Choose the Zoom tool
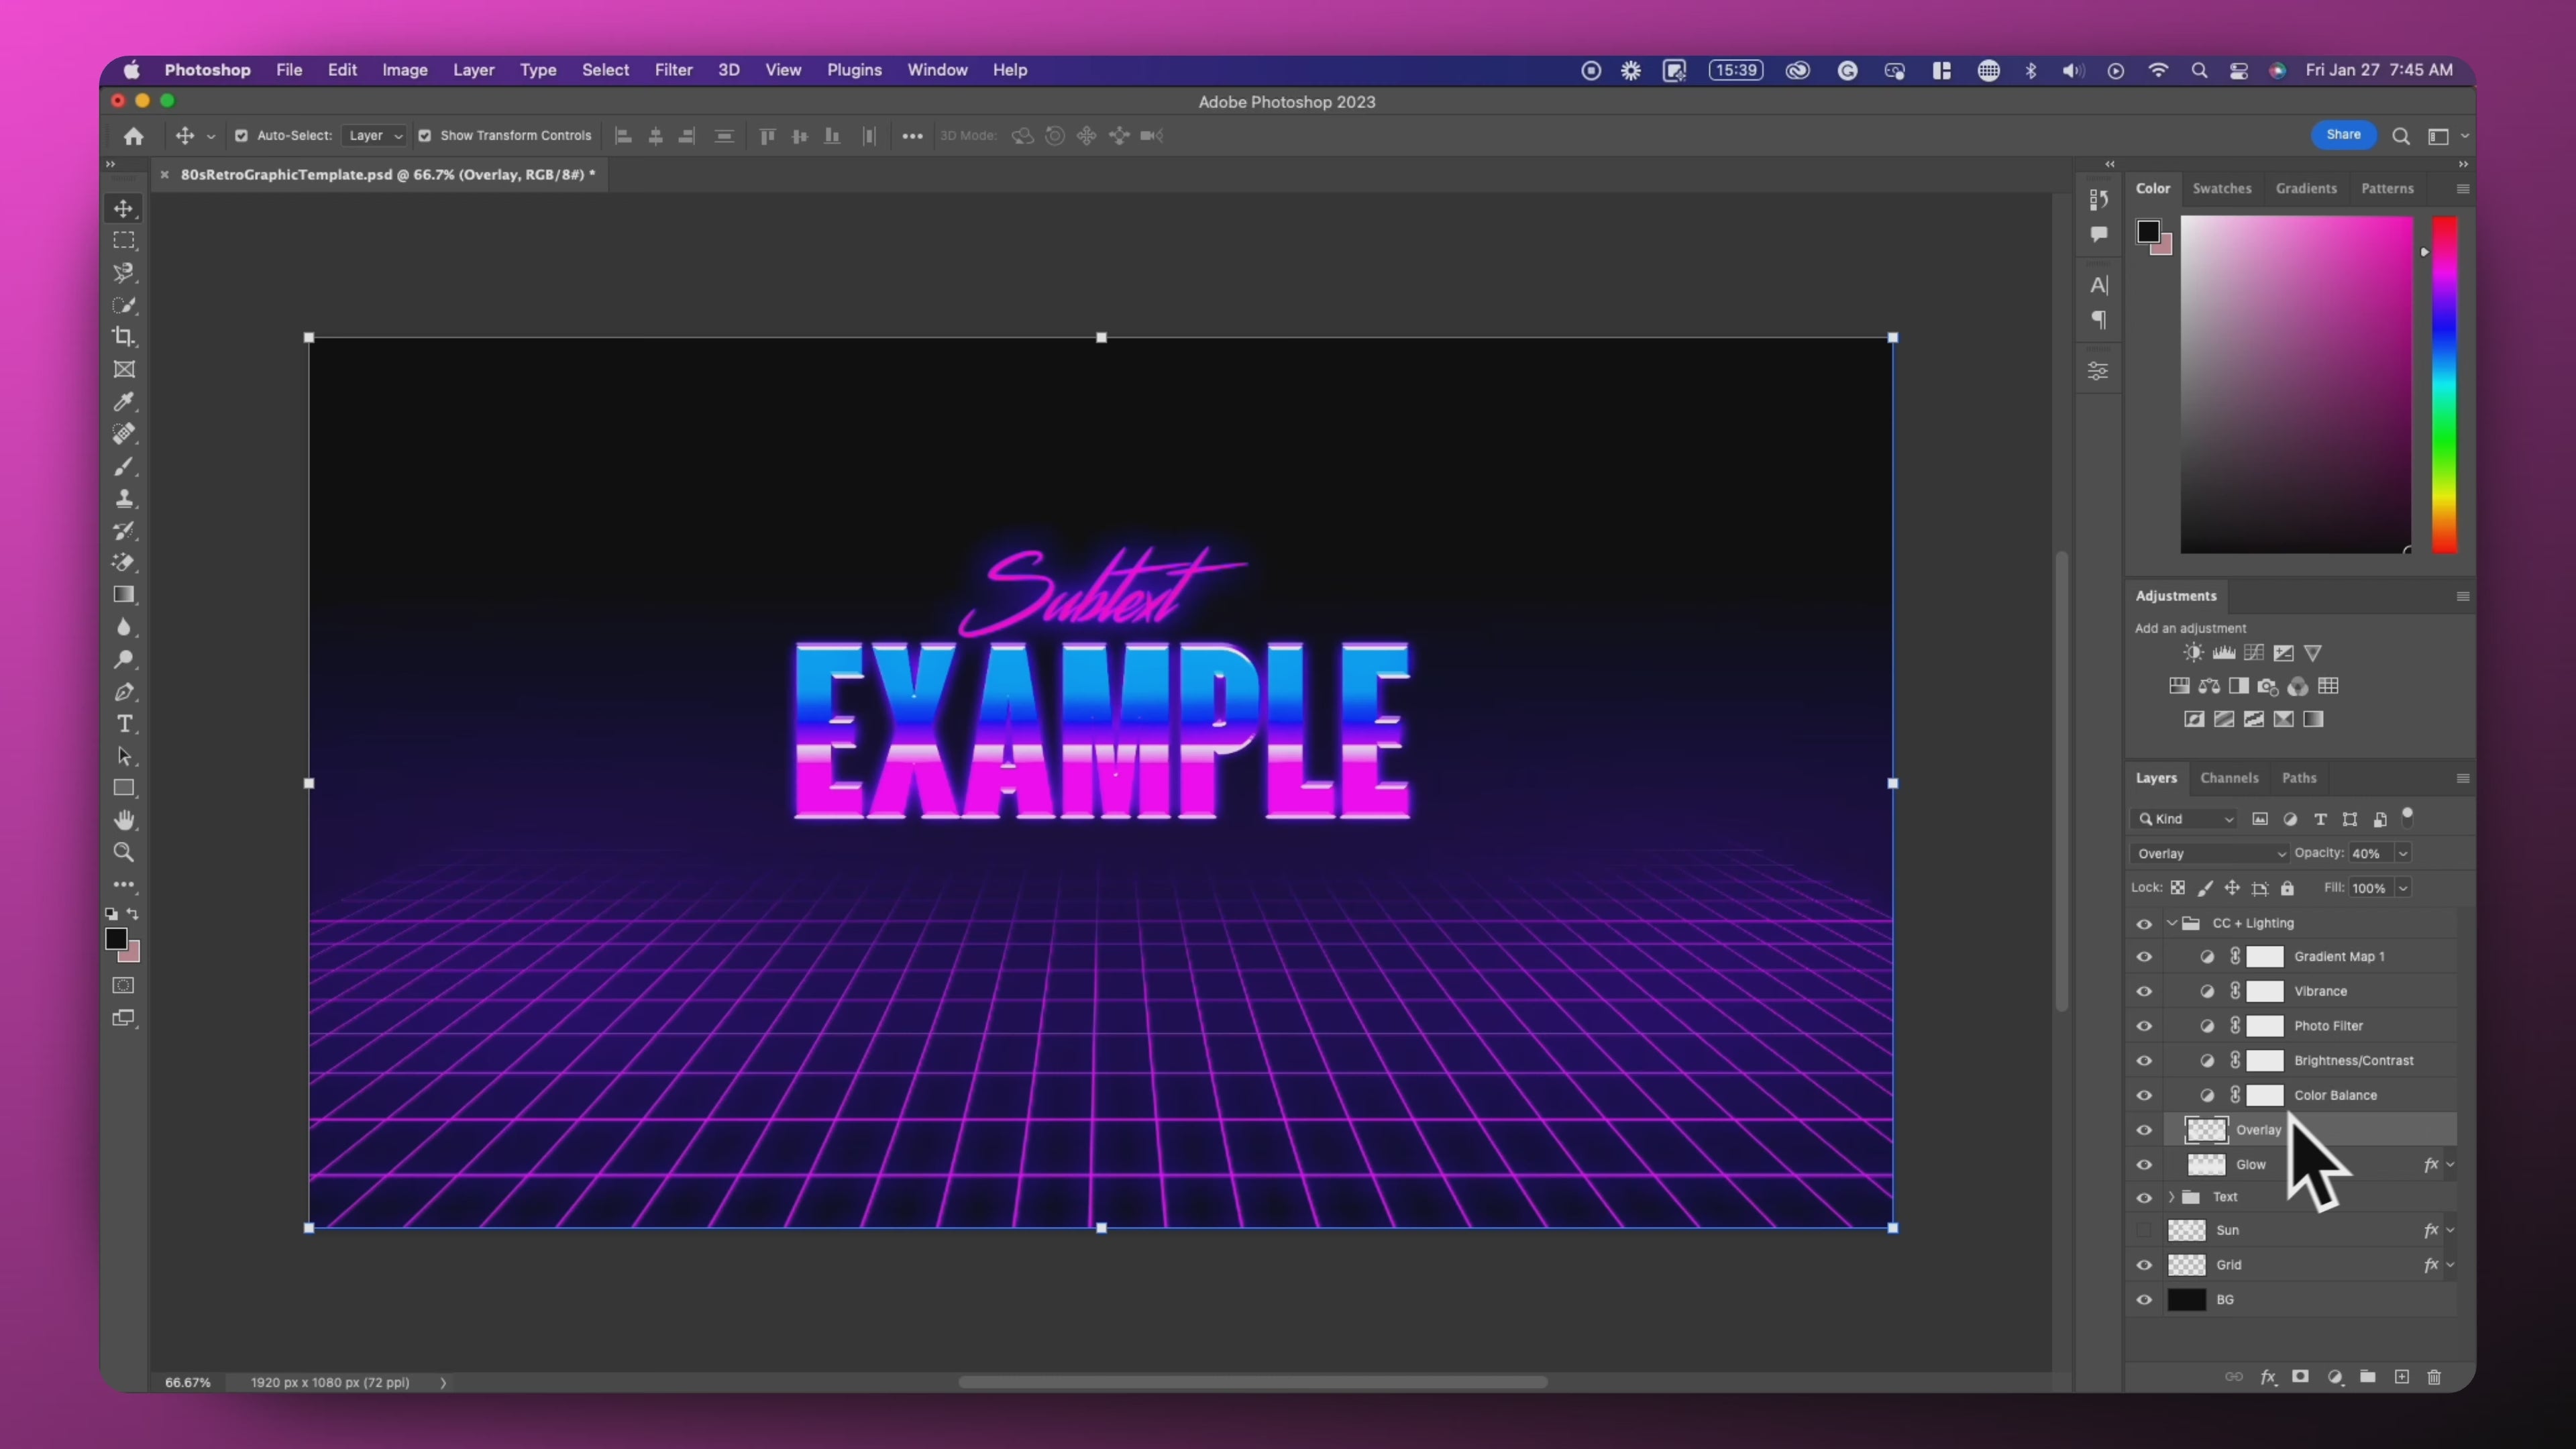 click(124, 853)
